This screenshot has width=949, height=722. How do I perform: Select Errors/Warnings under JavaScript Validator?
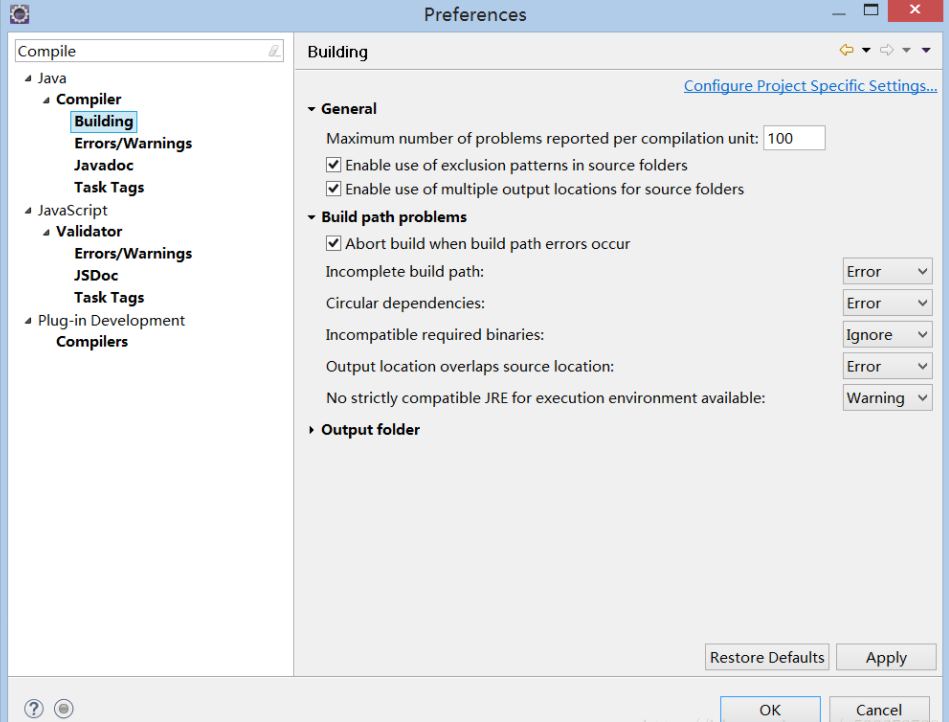point(133,254)
